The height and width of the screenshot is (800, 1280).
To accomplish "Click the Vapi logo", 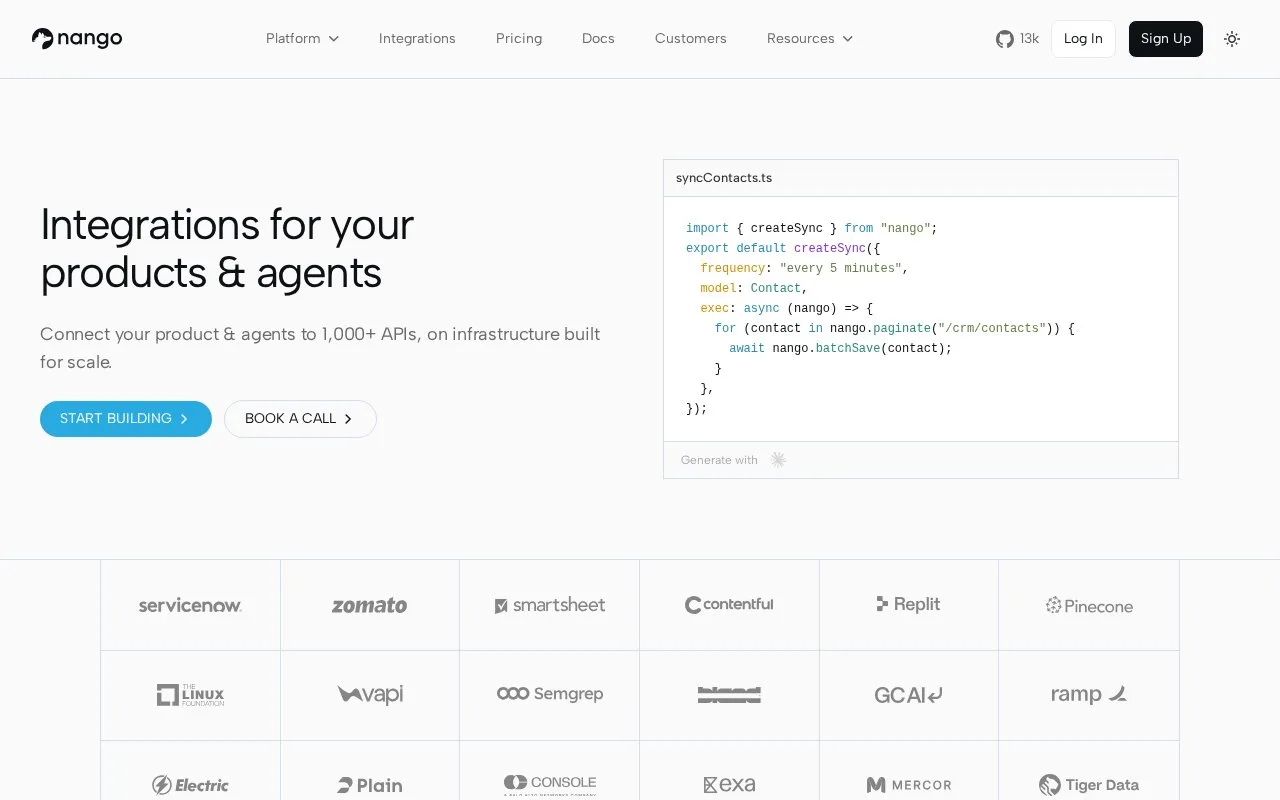I will 370,695.
